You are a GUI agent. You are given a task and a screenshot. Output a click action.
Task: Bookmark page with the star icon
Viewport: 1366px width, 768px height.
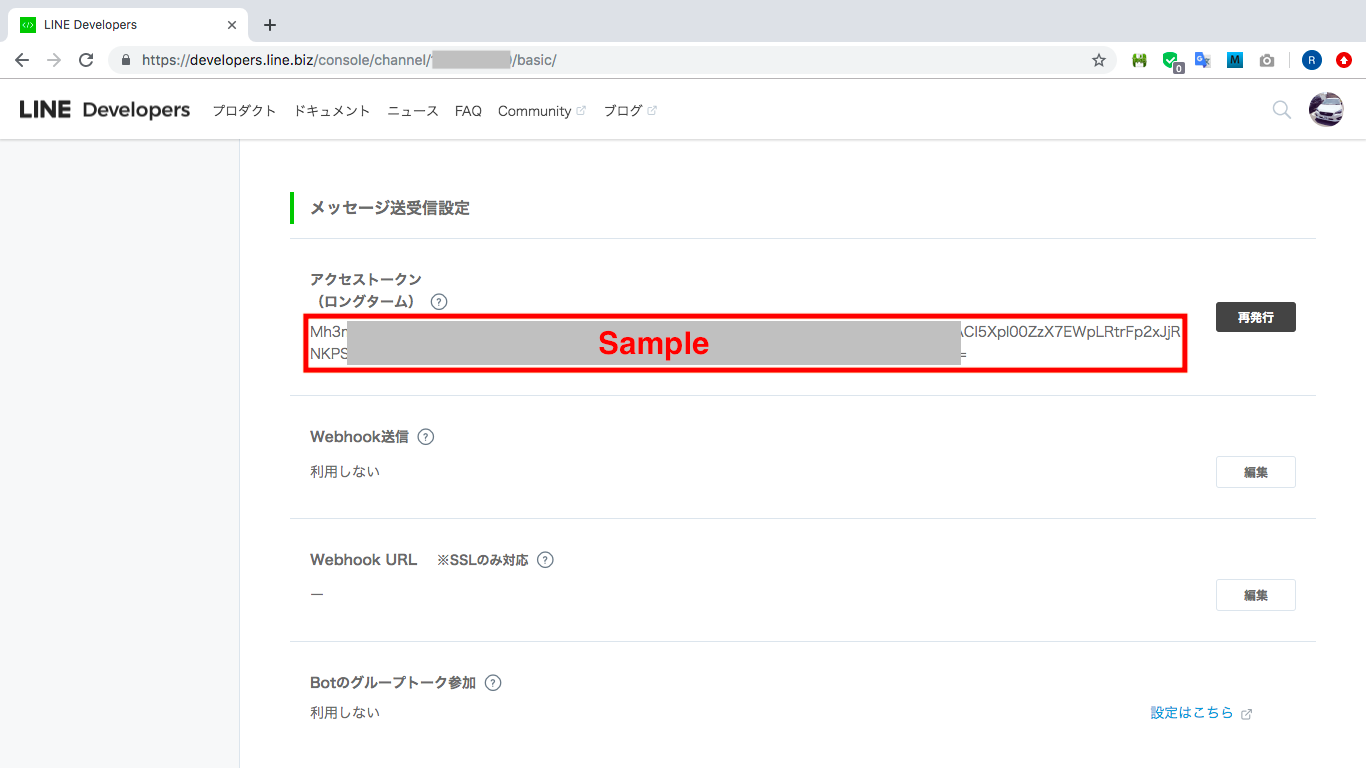coord(1099,60)
